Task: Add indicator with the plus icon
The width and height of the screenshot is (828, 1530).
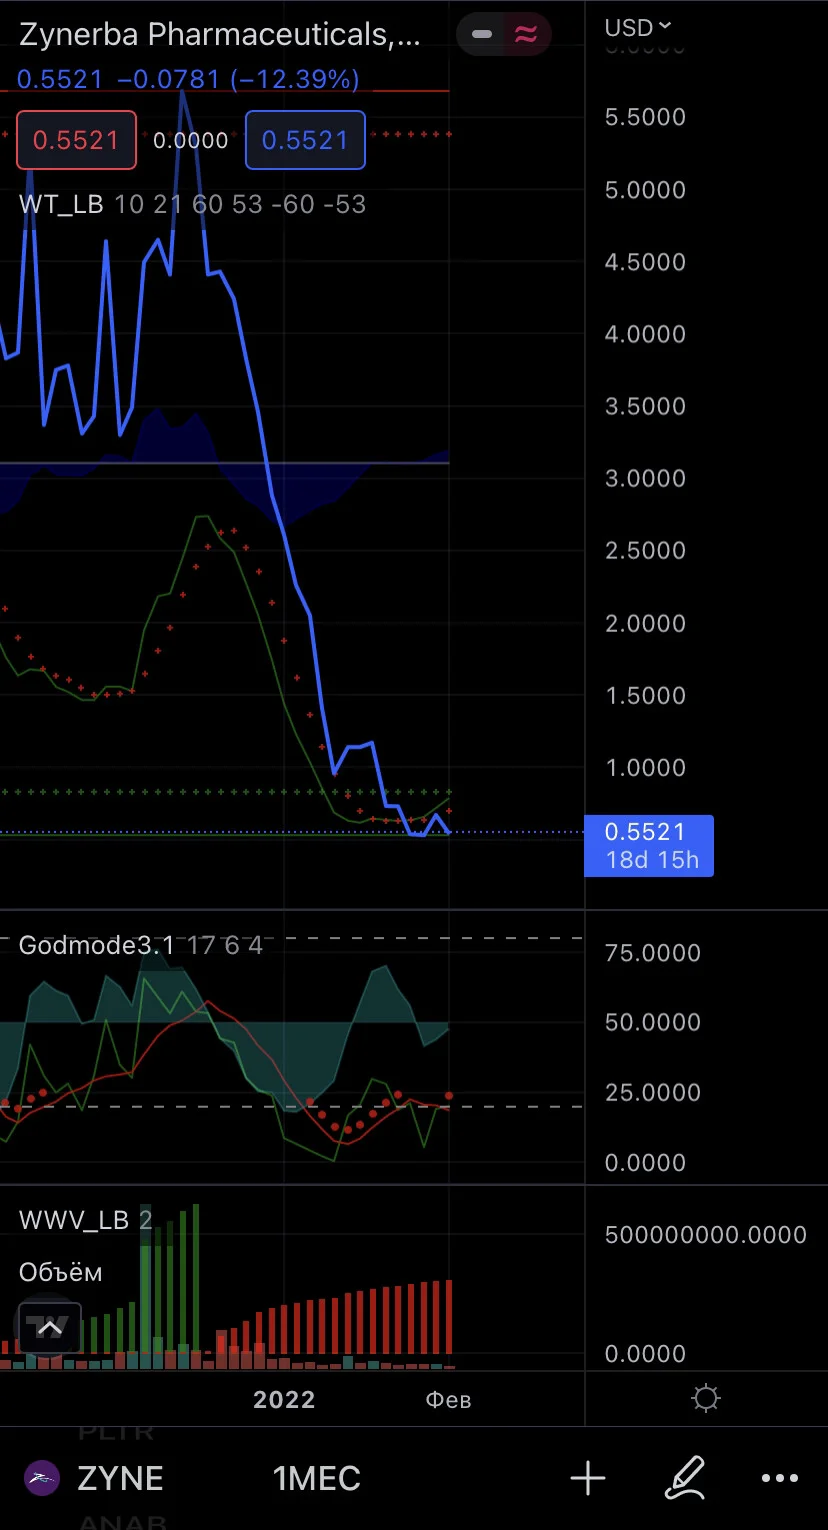Action: click(x=588, y=1478)
